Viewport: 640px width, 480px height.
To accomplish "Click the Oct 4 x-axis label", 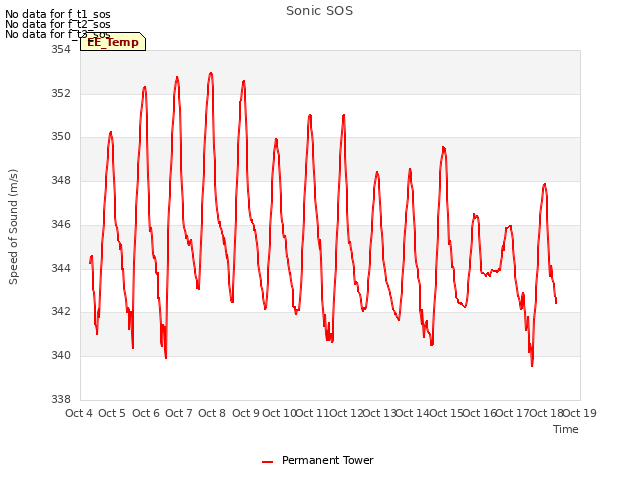I will pos(79,413).
